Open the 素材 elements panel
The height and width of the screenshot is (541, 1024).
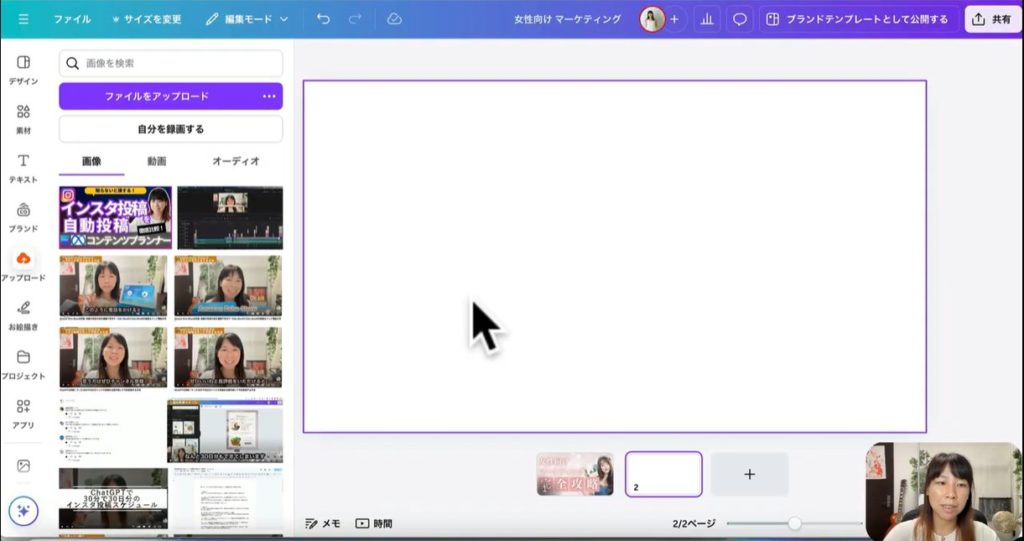(23, 118)
